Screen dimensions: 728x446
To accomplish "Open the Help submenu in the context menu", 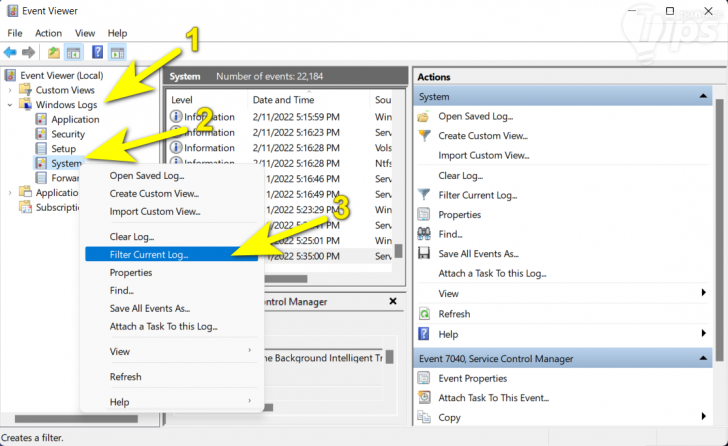I will coord(172,402).
